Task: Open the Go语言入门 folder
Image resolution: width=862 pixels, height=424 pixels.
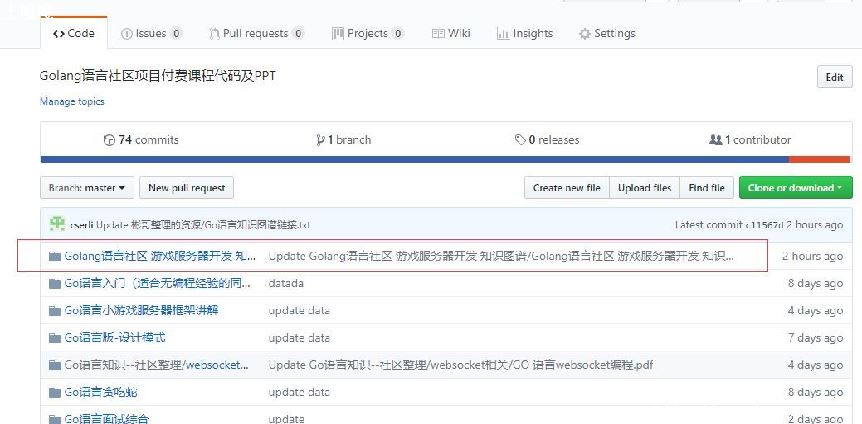Action: click(x=158, y=283)
